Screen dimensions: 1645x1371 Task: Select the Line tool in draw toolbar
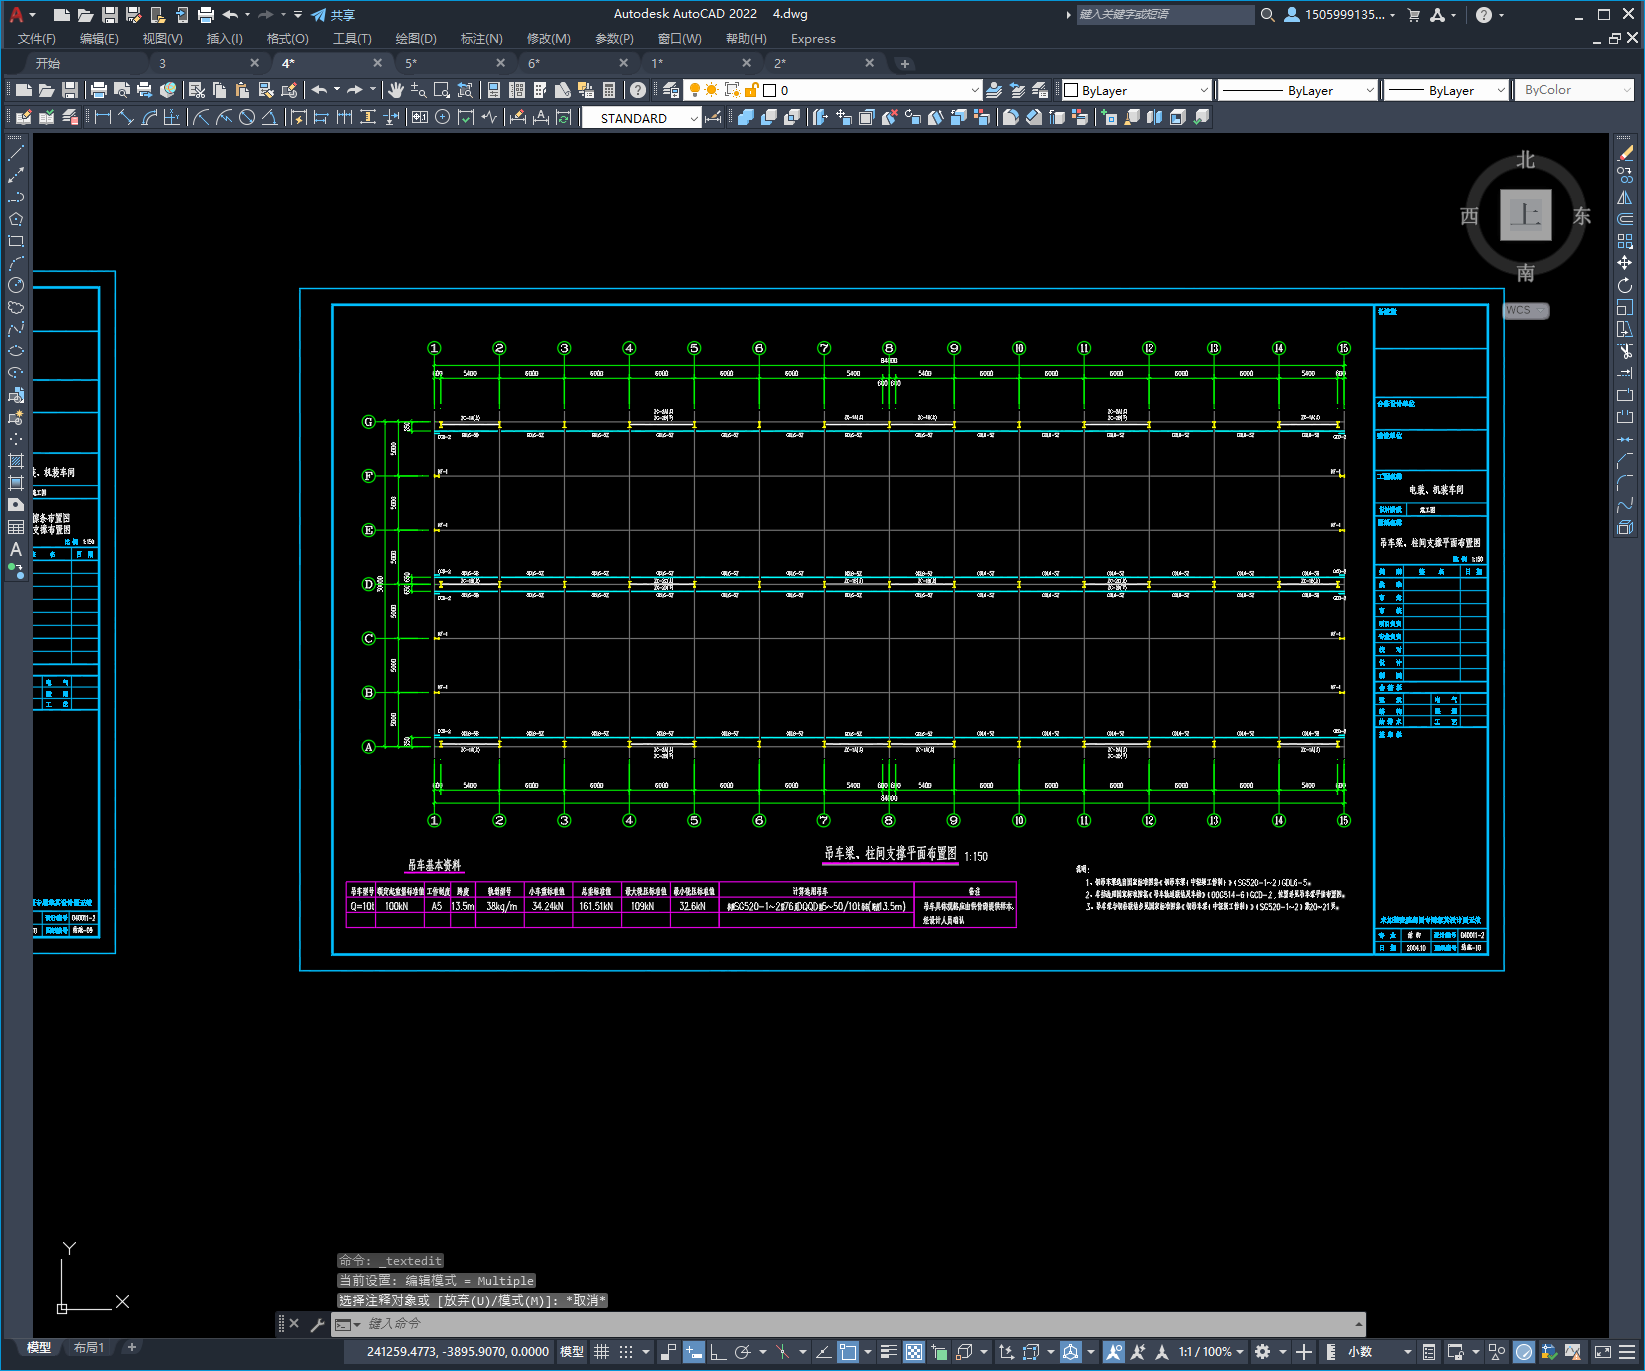coord(16,153)
